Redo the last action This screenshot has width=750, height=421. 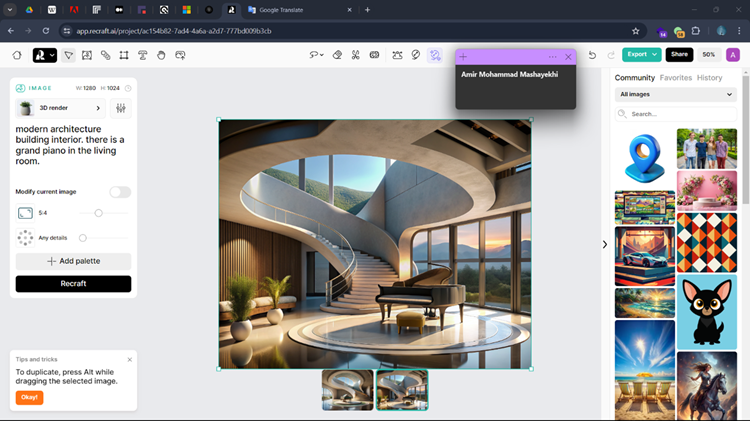pyautogui.click(x=611, y=55)
